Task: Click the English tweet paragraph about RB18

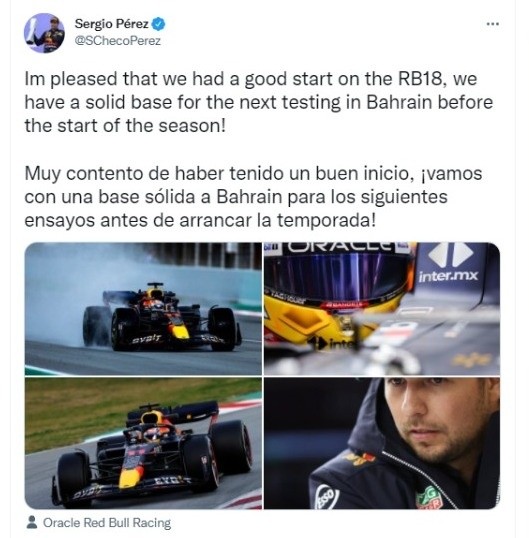Action: pos(259,102)
